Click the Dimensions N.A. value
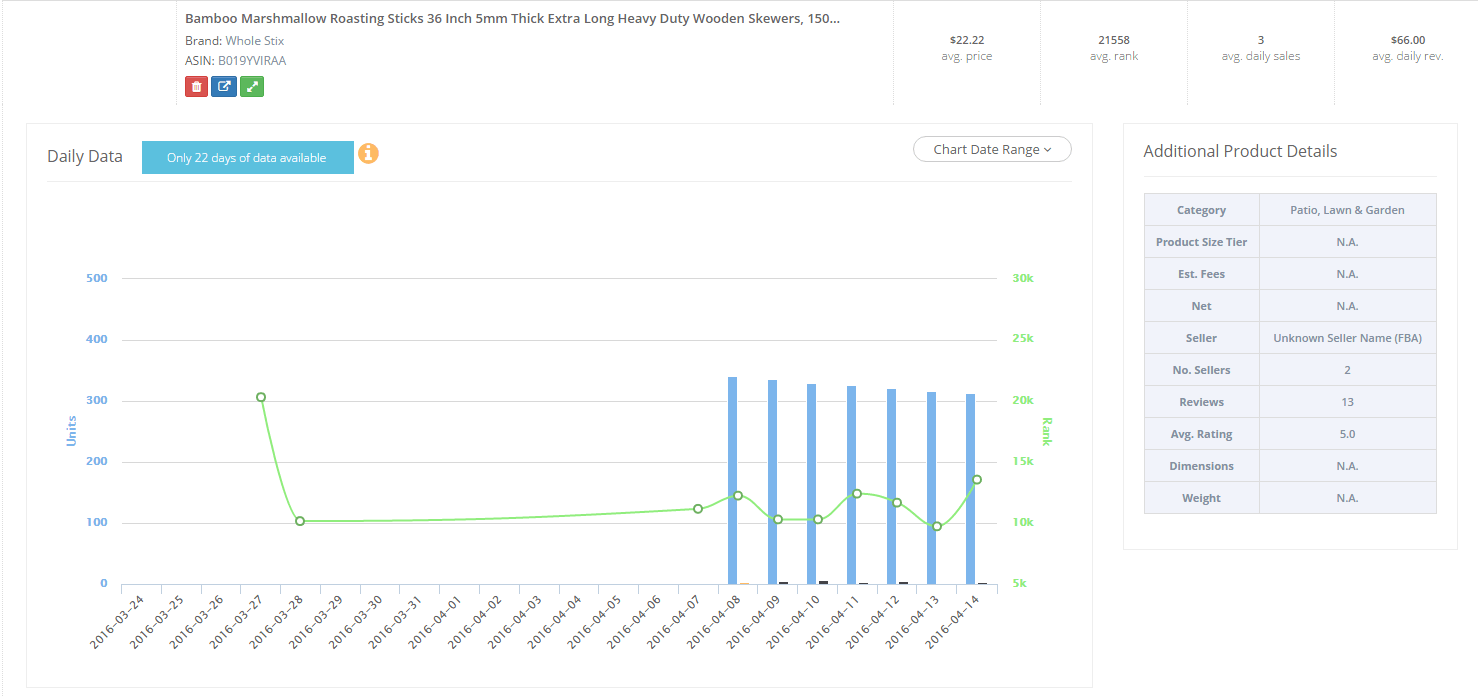Screen dimensions: 1478x696 pyautogui.click(x=1347, y=466)
